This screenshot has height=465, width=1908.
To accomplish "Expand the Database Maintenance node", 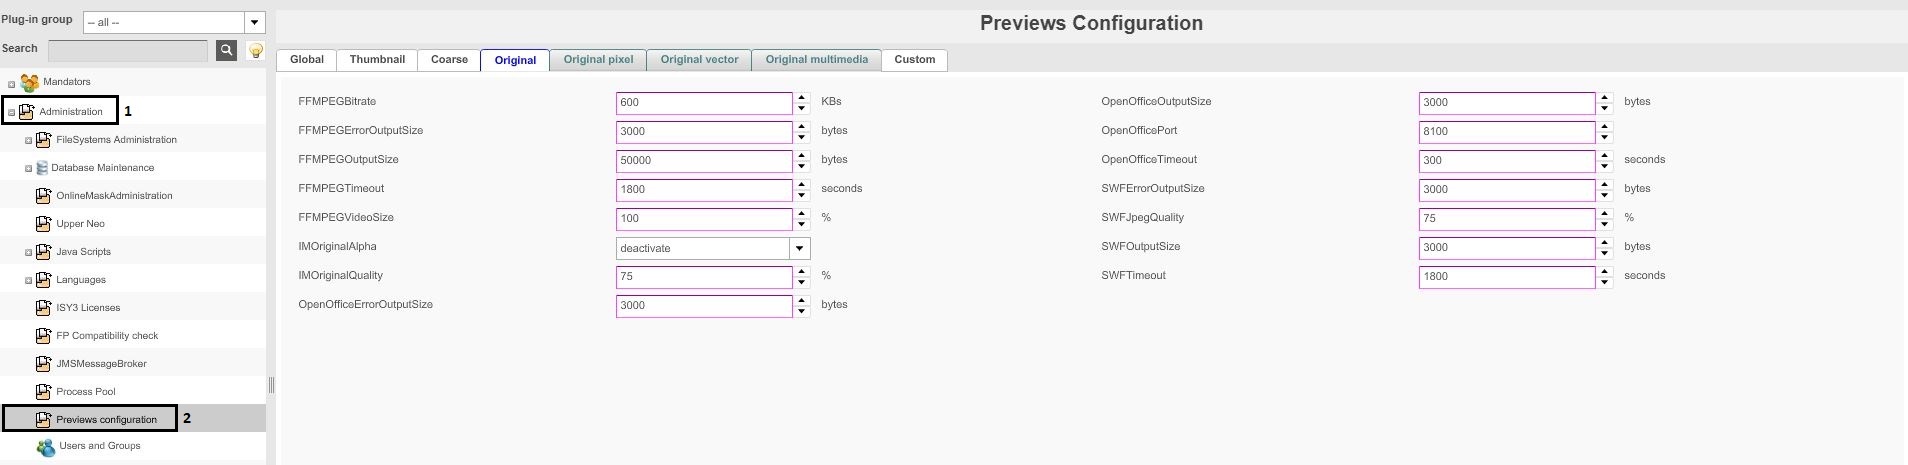I will point(29,169).
